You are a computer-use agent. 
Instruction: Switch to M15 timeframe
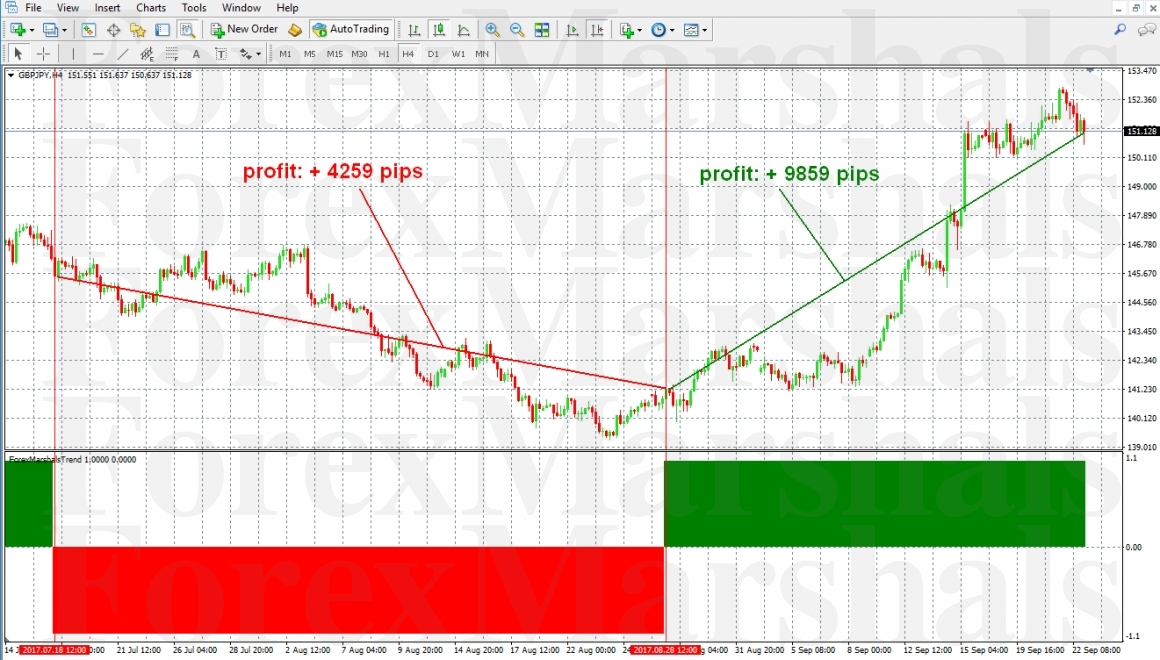click(334, 53)
